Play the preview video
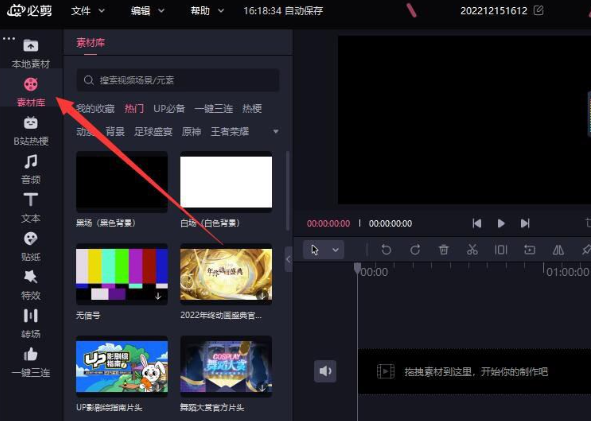The image size is (591, 421). point(501,224)
